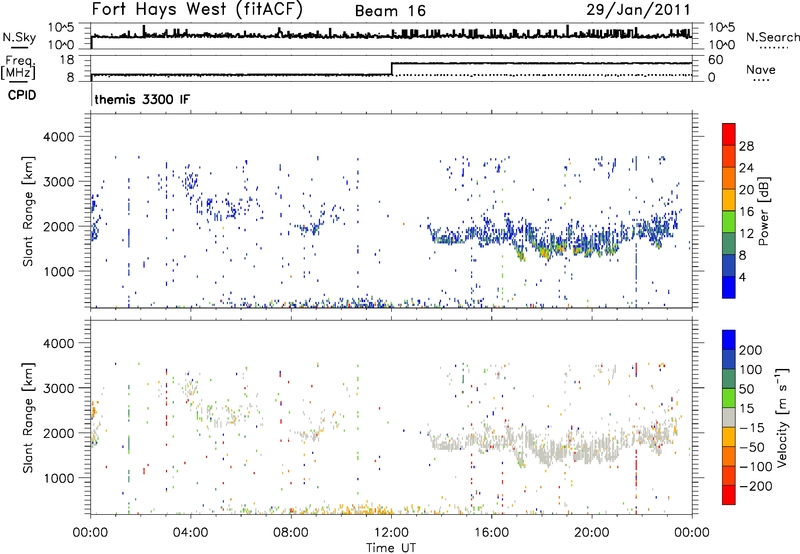Click the '-200' Velocity colorbar value
This screenshot has height=554, width=800.
[757, 486]
